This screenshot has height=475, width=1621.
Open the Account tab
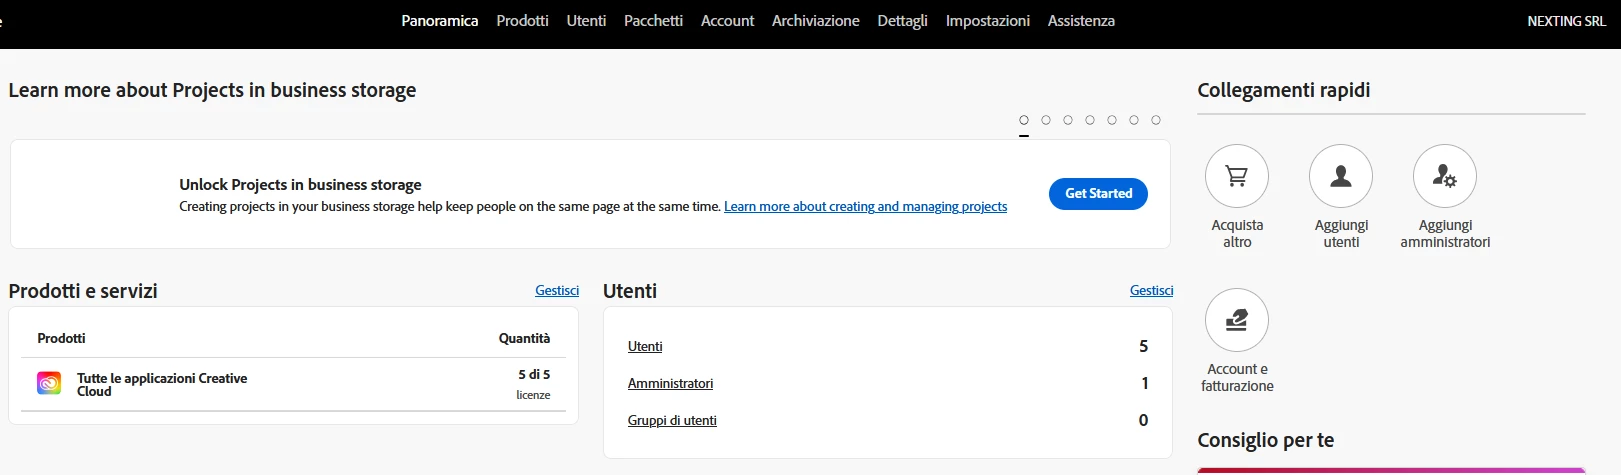727,21
